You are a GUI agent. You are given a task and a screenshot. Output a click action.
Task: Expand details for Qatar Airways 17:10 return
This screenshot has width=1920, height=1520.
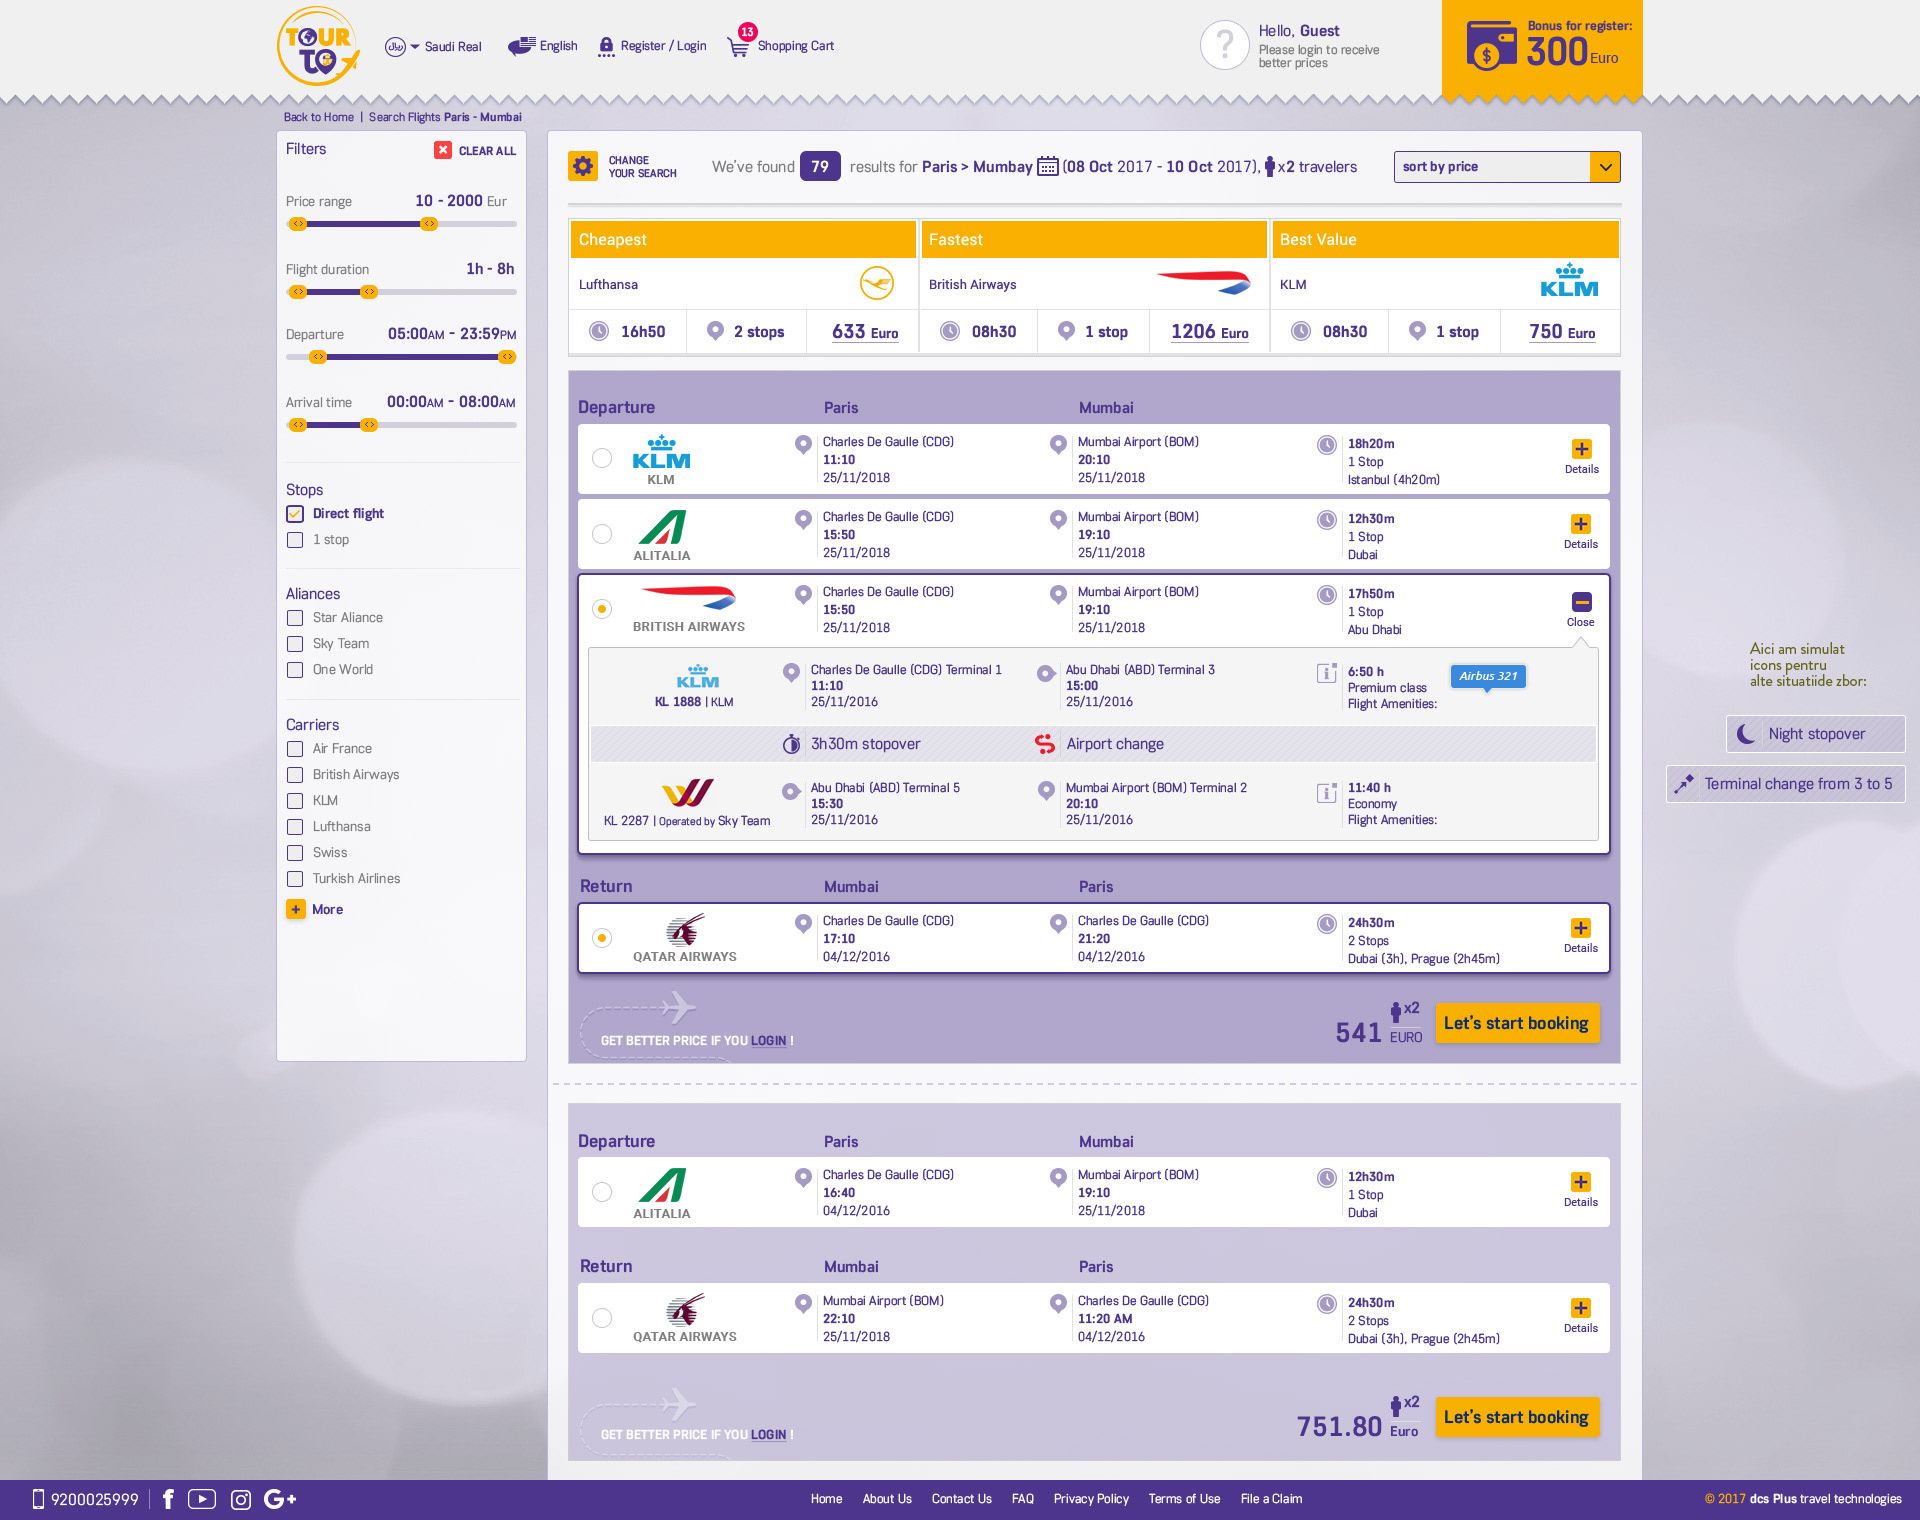[x=1581, y=935]
